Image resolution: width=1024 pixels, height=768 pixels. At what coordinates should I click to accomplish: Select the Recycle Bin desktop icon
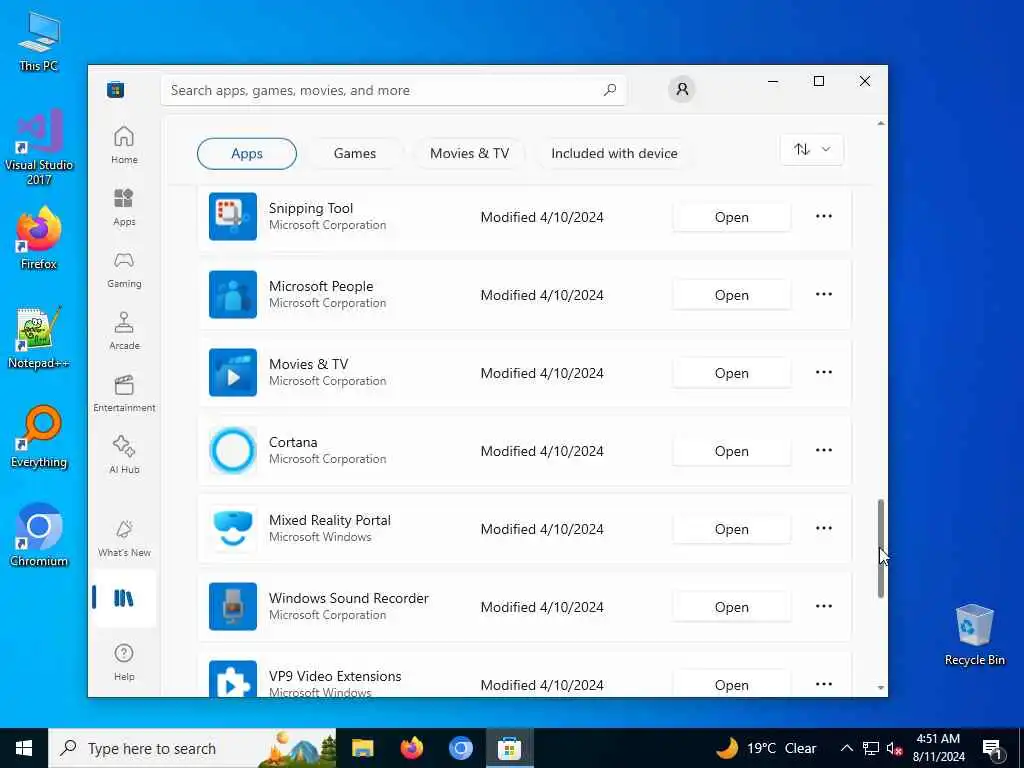pos(974,634)
